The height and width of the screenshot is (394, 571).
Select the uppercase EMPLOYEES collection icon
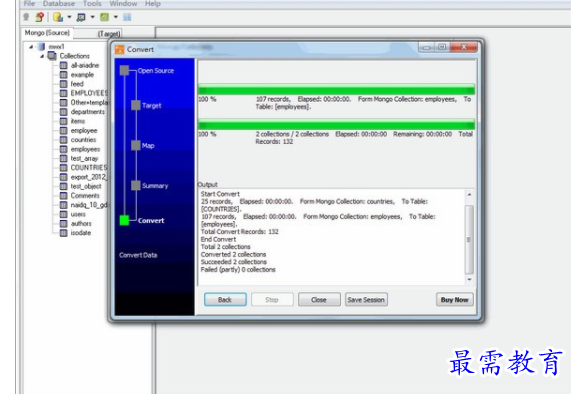point(63,93)
